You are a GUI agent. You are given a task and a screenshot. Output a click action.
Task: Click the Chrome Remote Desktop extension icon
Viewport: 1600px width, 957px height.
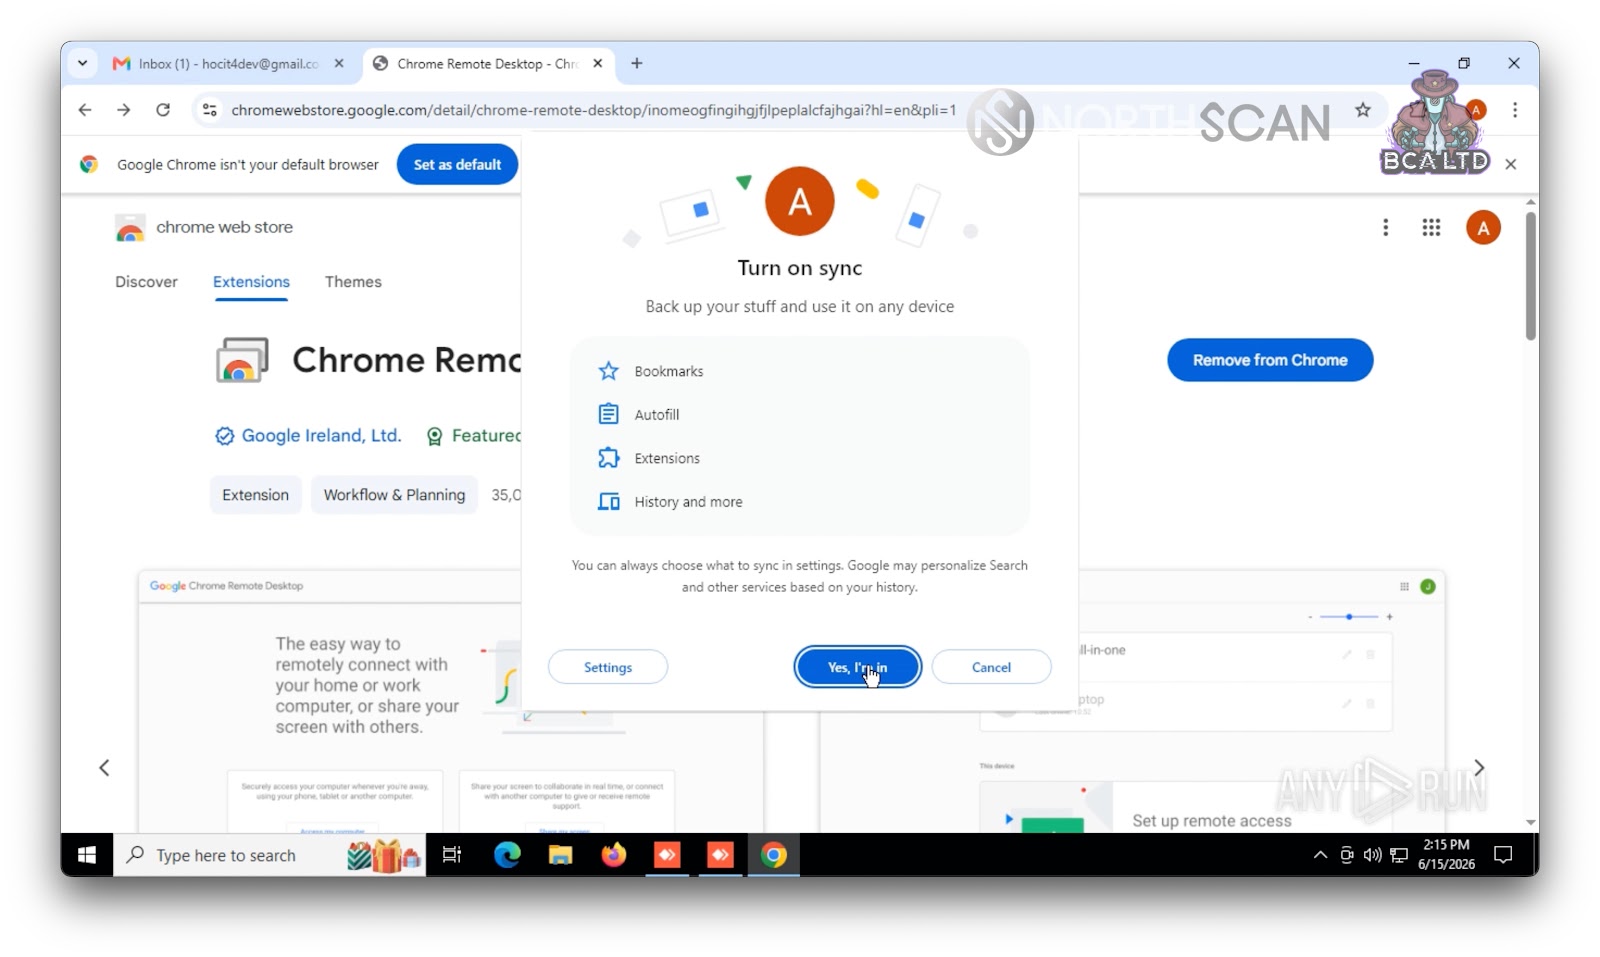[x=242, y=360]
